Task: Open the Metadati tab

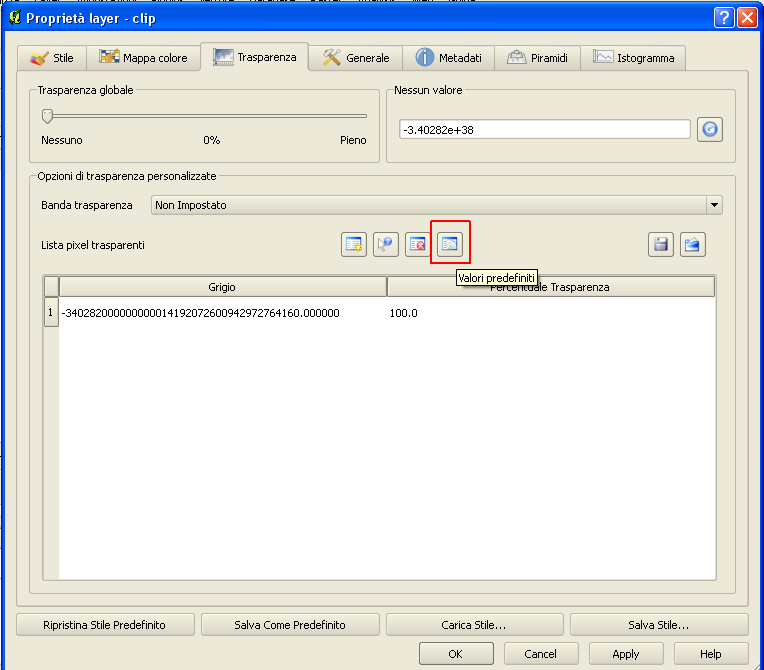Action: point(448,58)
